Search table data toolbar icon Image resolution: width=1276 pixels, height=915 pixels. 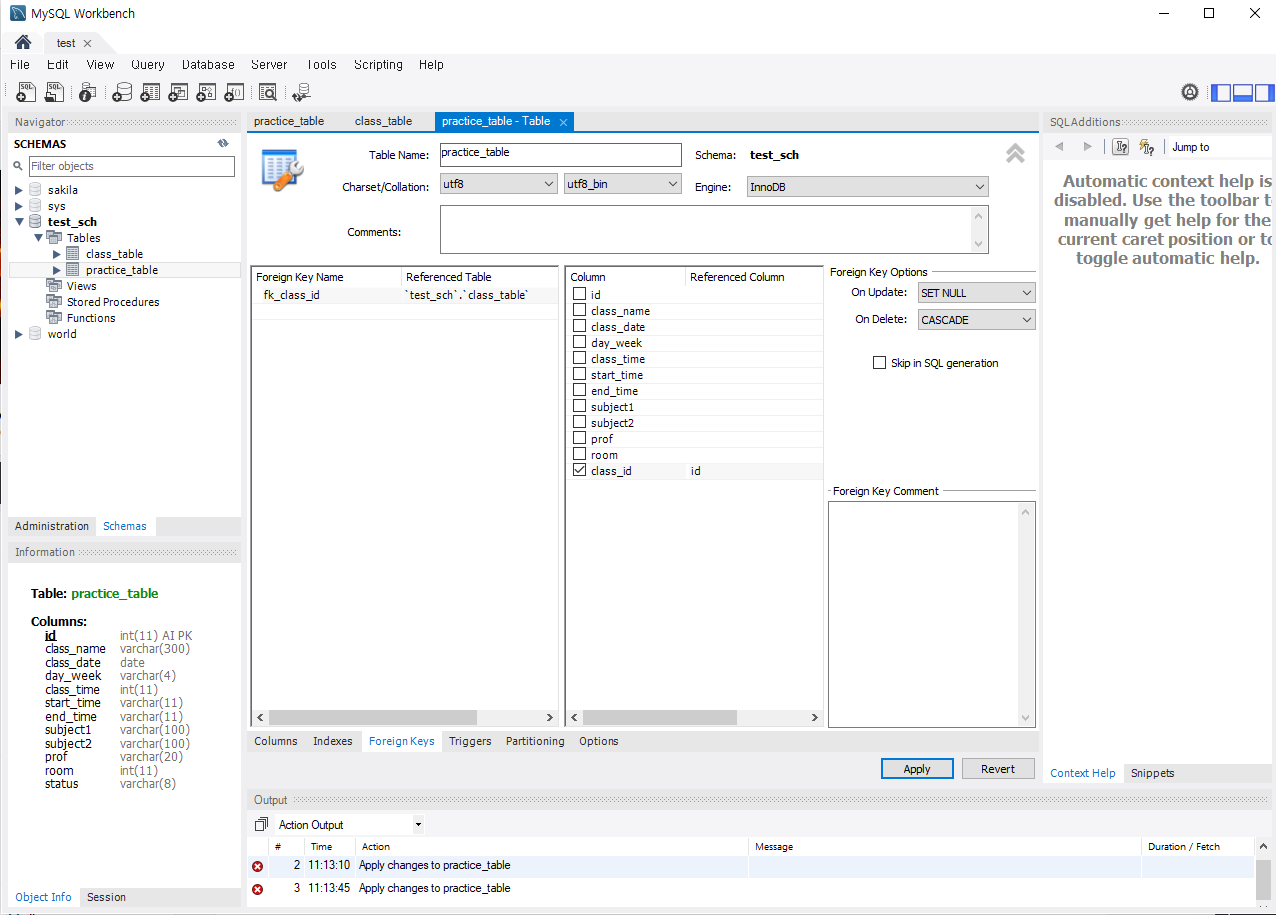pyautogui.click(x=268, y=93)
